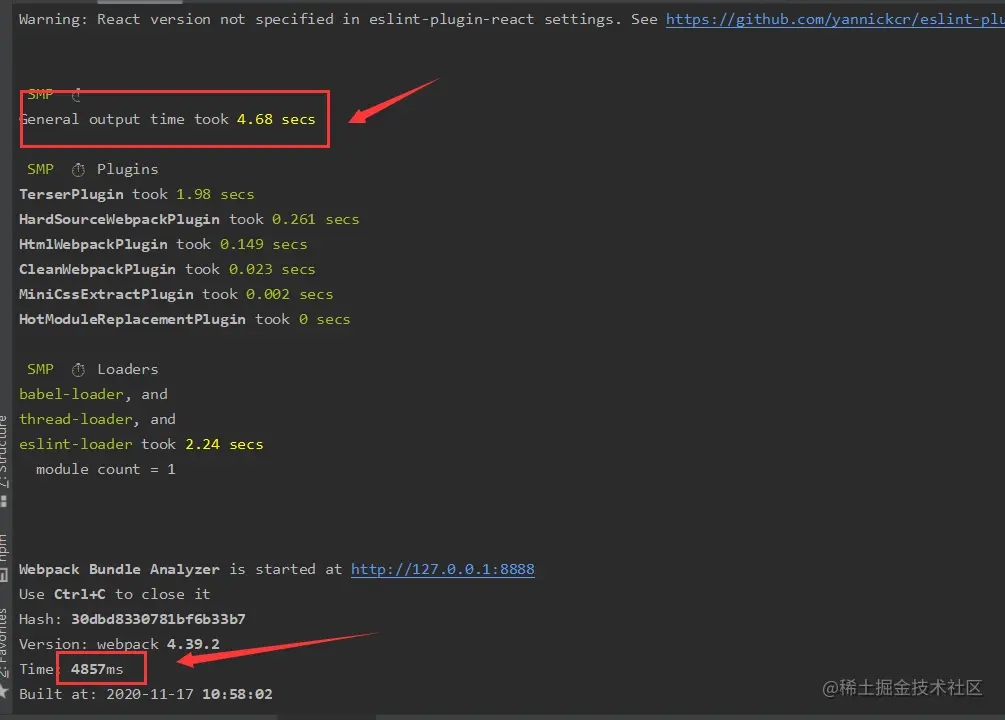Screen dimensions: 1005x720
Task: Click the 'Built at: 2020-11-17 10:58:02' line
Action: point(145,694)
